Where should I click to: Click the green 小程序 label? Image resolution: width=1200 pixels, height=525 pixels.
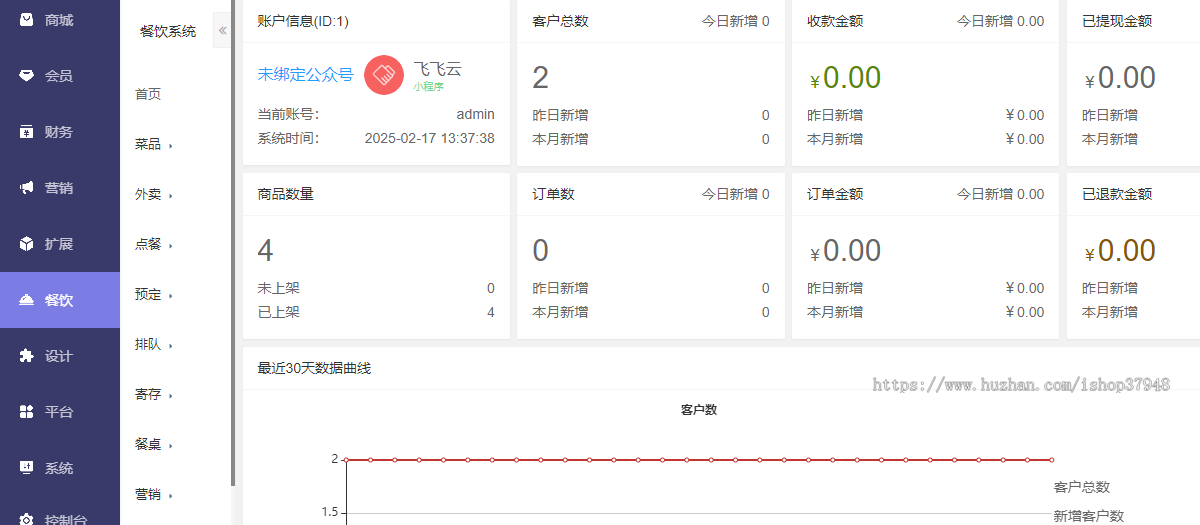coord(428,87)
